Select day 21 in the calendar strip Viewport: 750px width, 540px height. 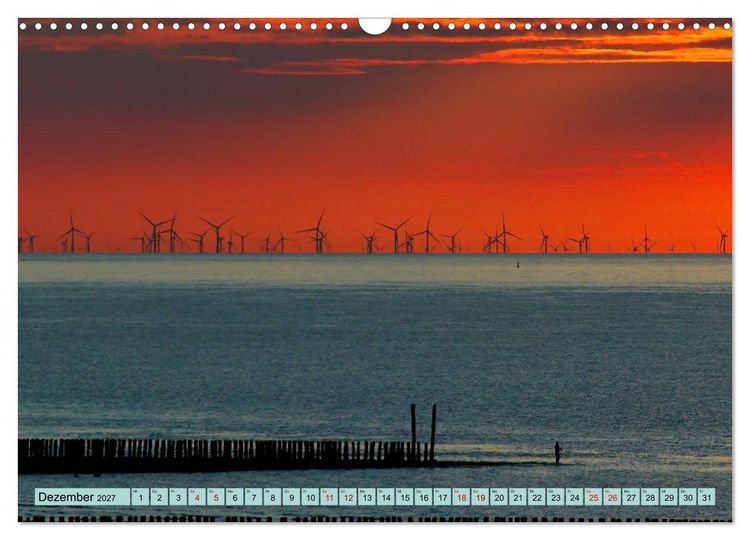(x=518, y=497)
